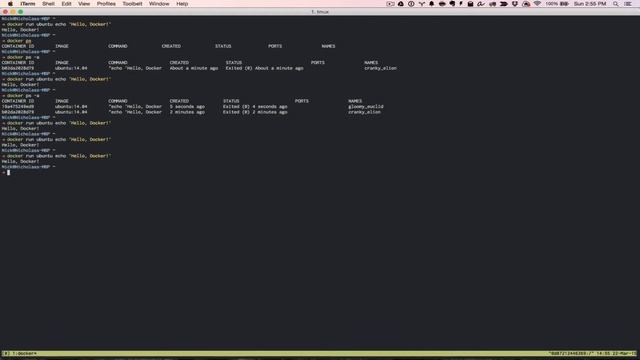640x360 pixels.
Task: Open the Edit menu
Action: coord(67,4)
